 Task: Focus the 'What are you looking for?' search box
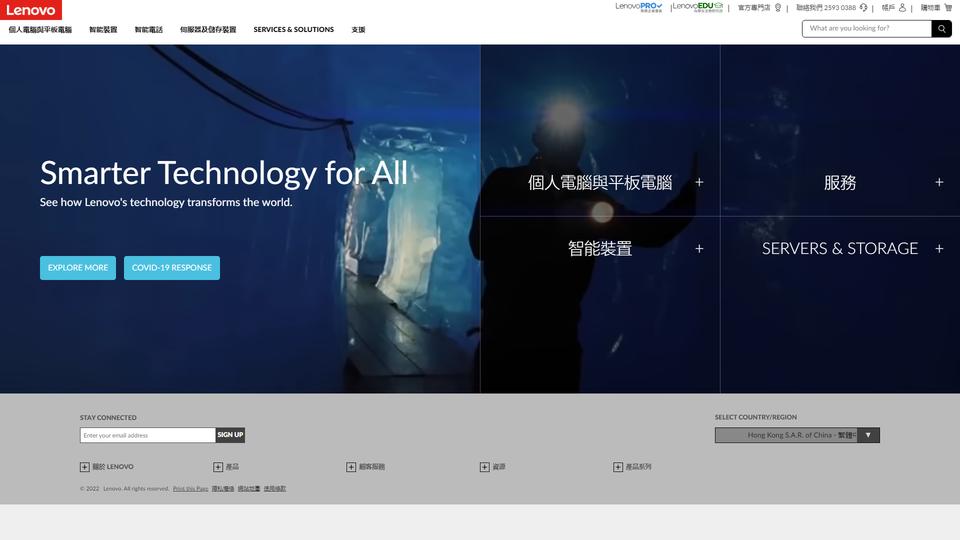coord(867,28)
